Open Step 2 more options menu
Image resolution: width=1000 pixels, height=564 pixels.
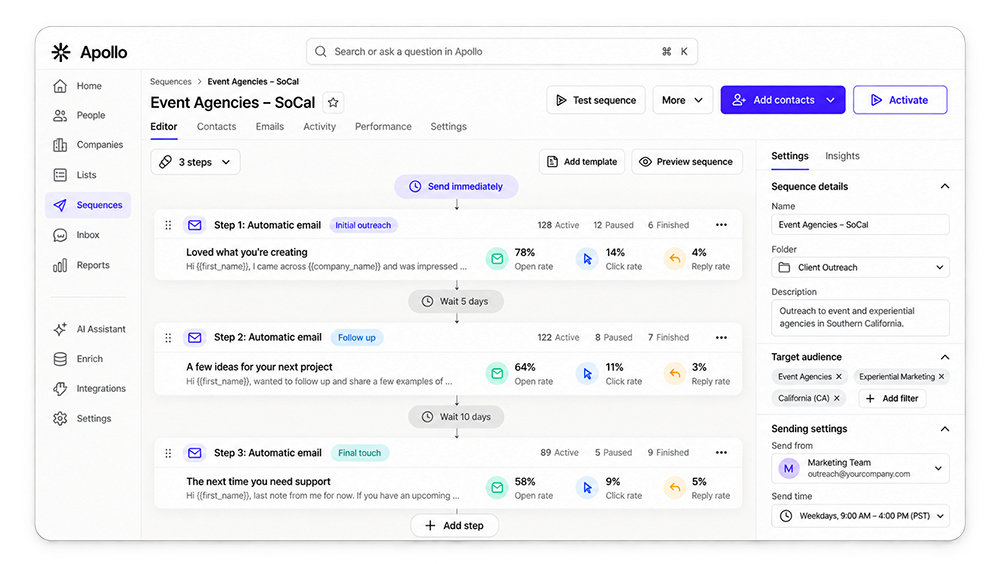coord(721,338)
